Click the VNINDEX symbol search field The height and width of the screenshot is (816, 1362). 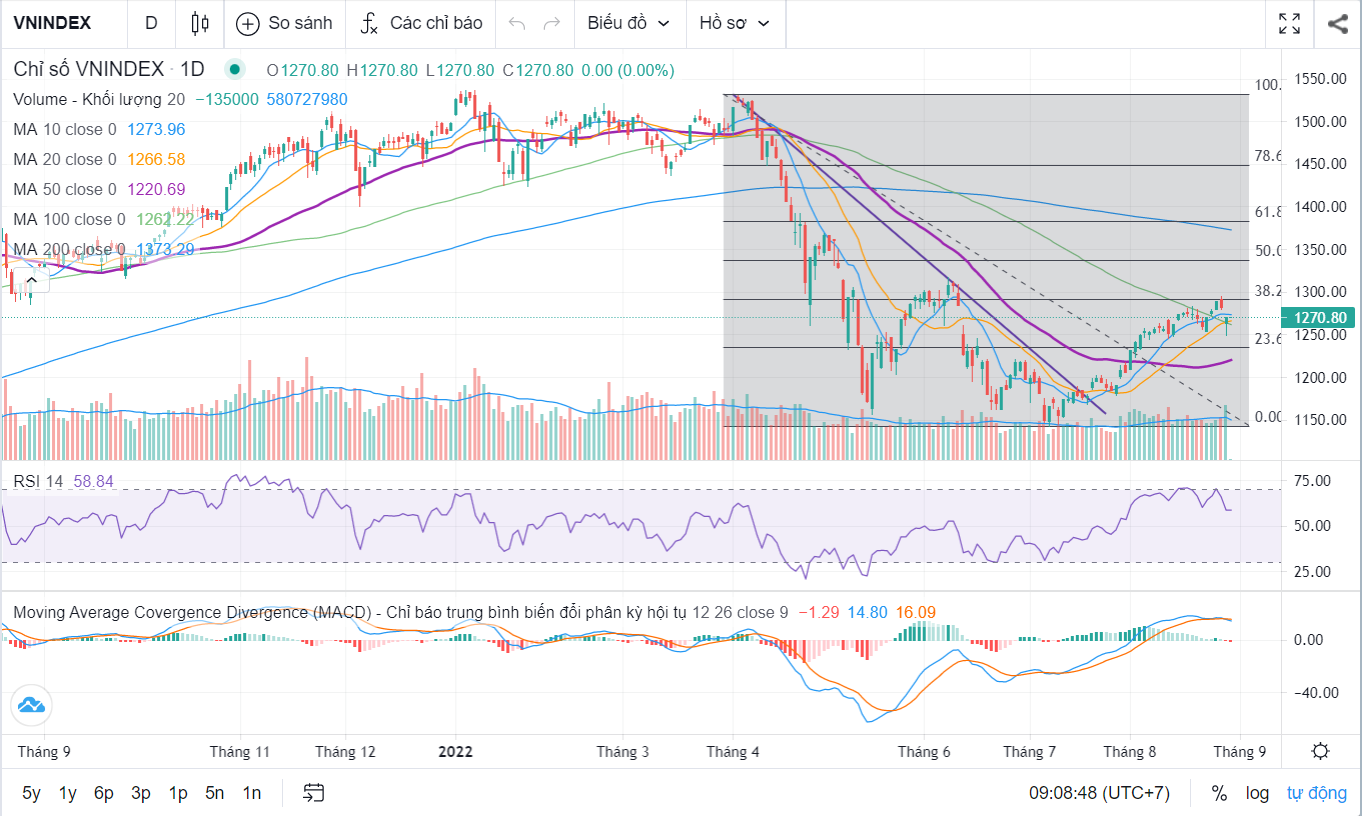[x=53, y=23]
